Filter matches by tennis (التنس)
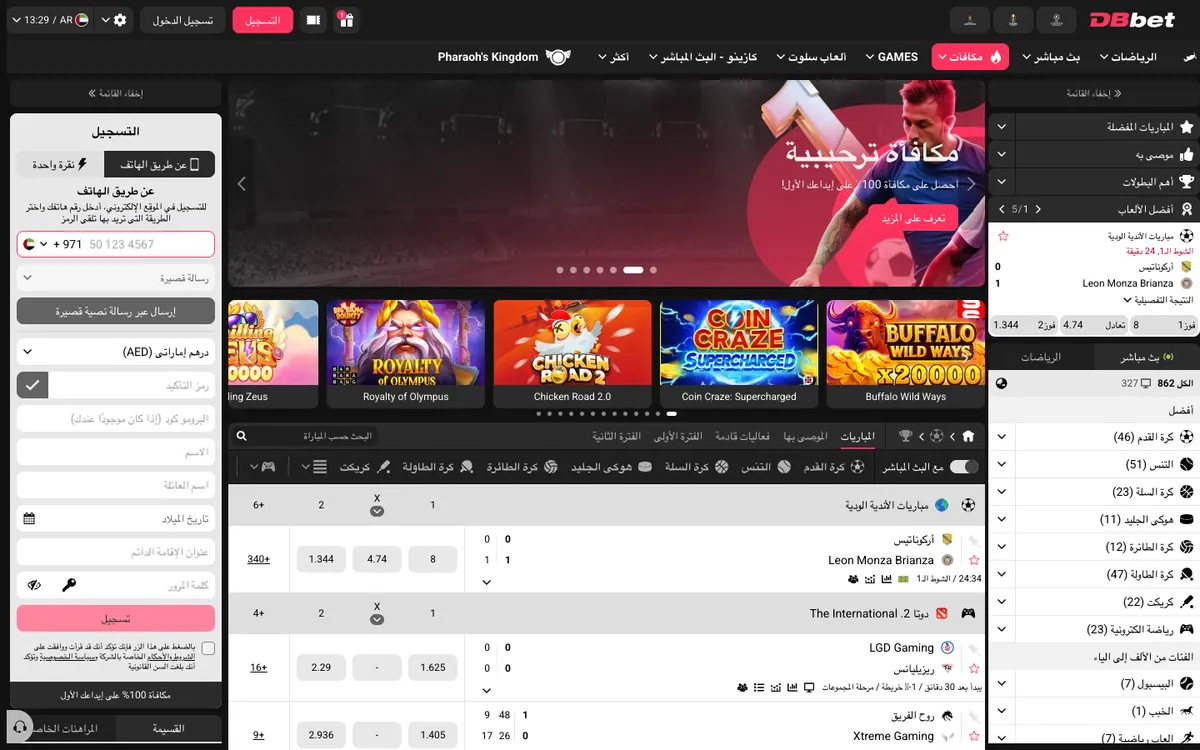 tap(766, 467)
